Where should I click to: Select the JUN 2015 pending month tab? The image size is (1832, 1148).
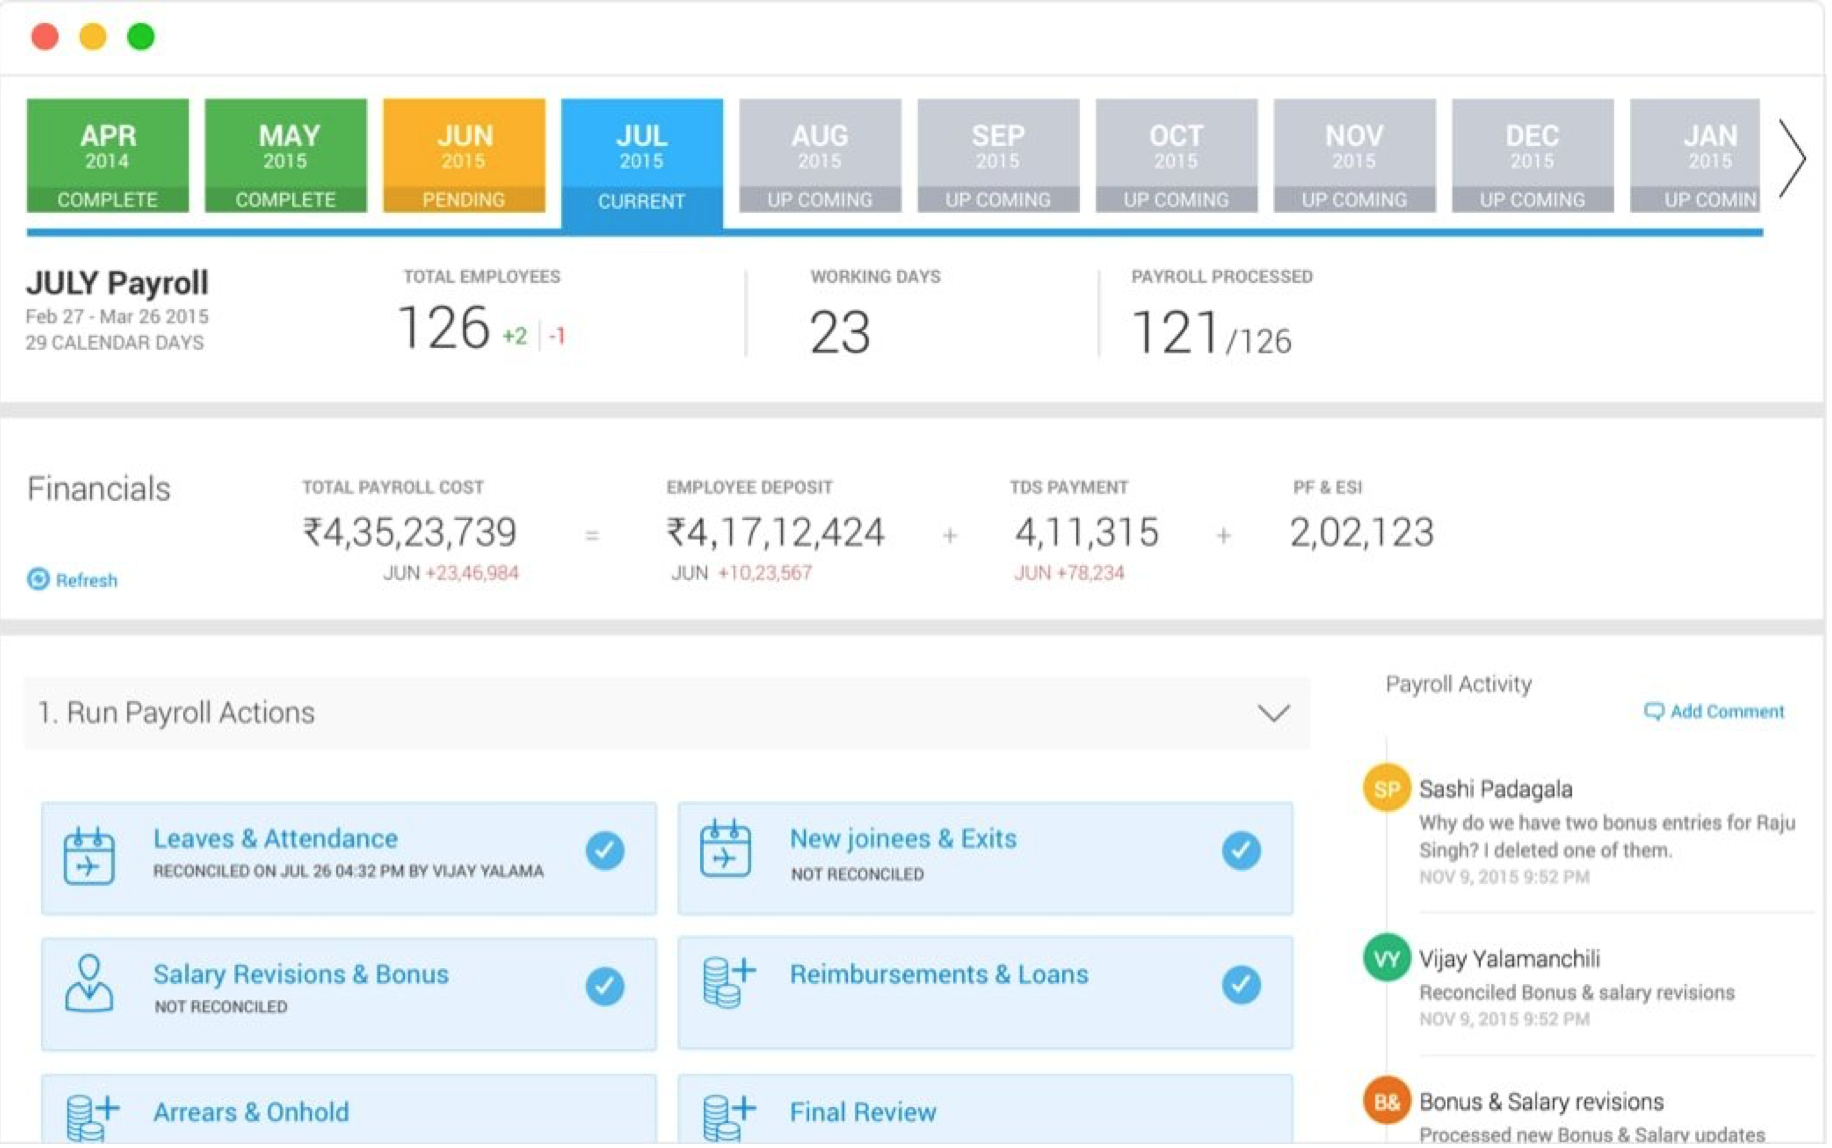click(465, 156)
